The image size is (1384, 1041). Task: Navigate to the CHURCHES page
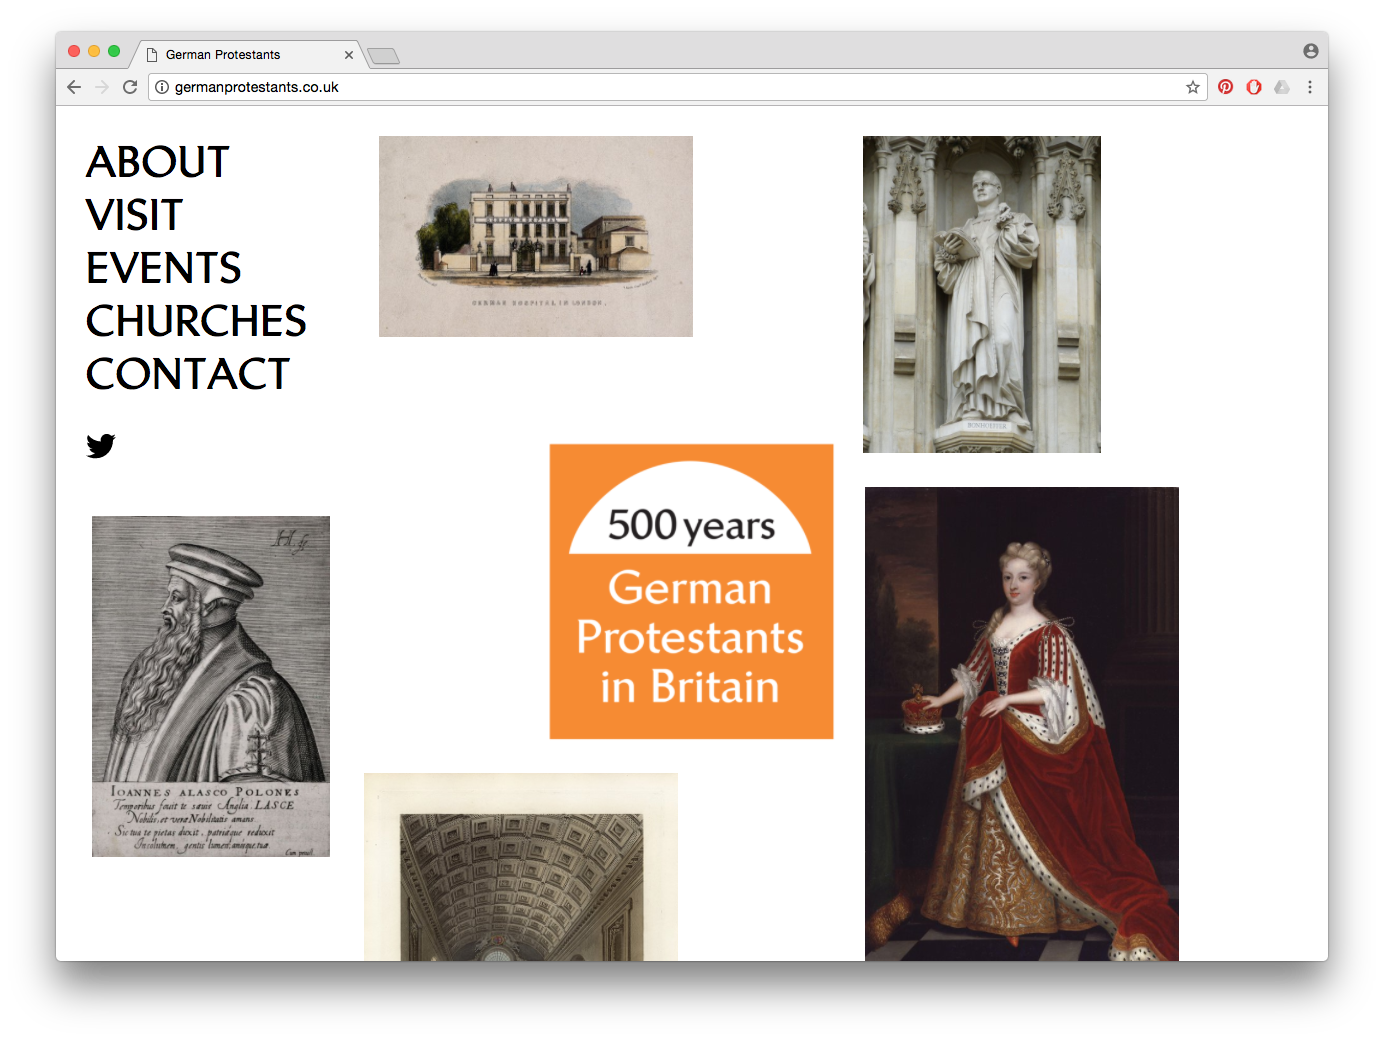196,321
